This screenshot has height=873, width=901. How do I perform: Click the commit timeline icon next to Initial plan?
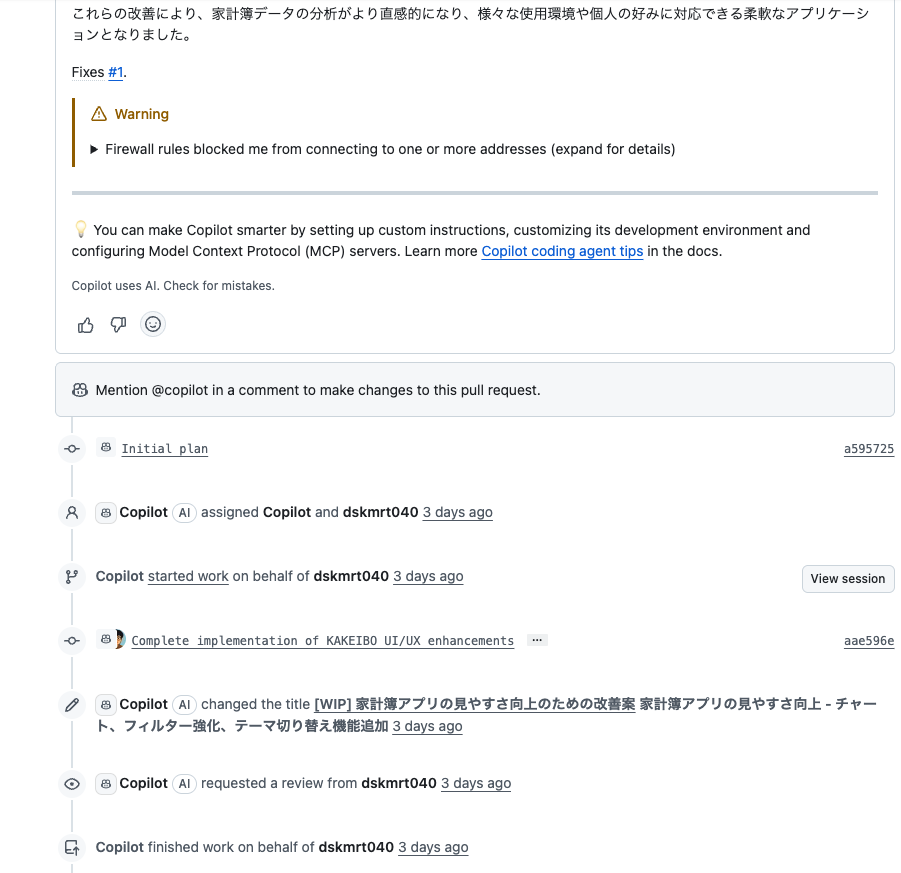(72, 449)
